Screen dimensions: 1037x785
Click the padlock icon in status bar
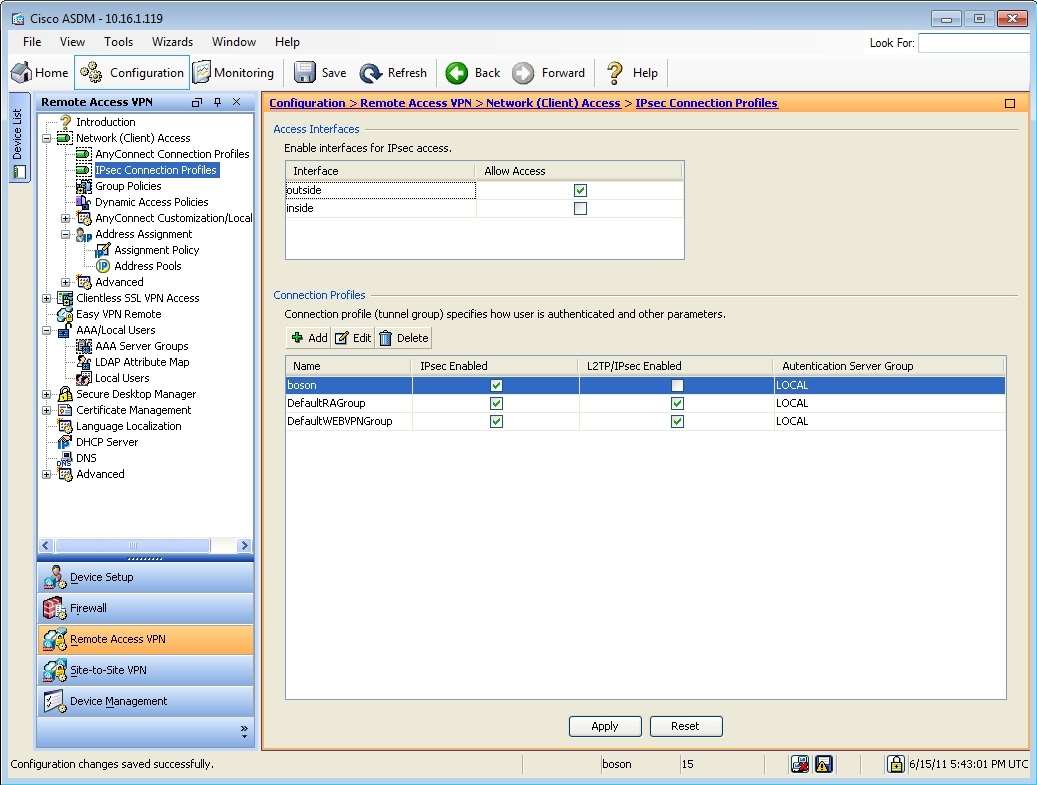(895, 764)
